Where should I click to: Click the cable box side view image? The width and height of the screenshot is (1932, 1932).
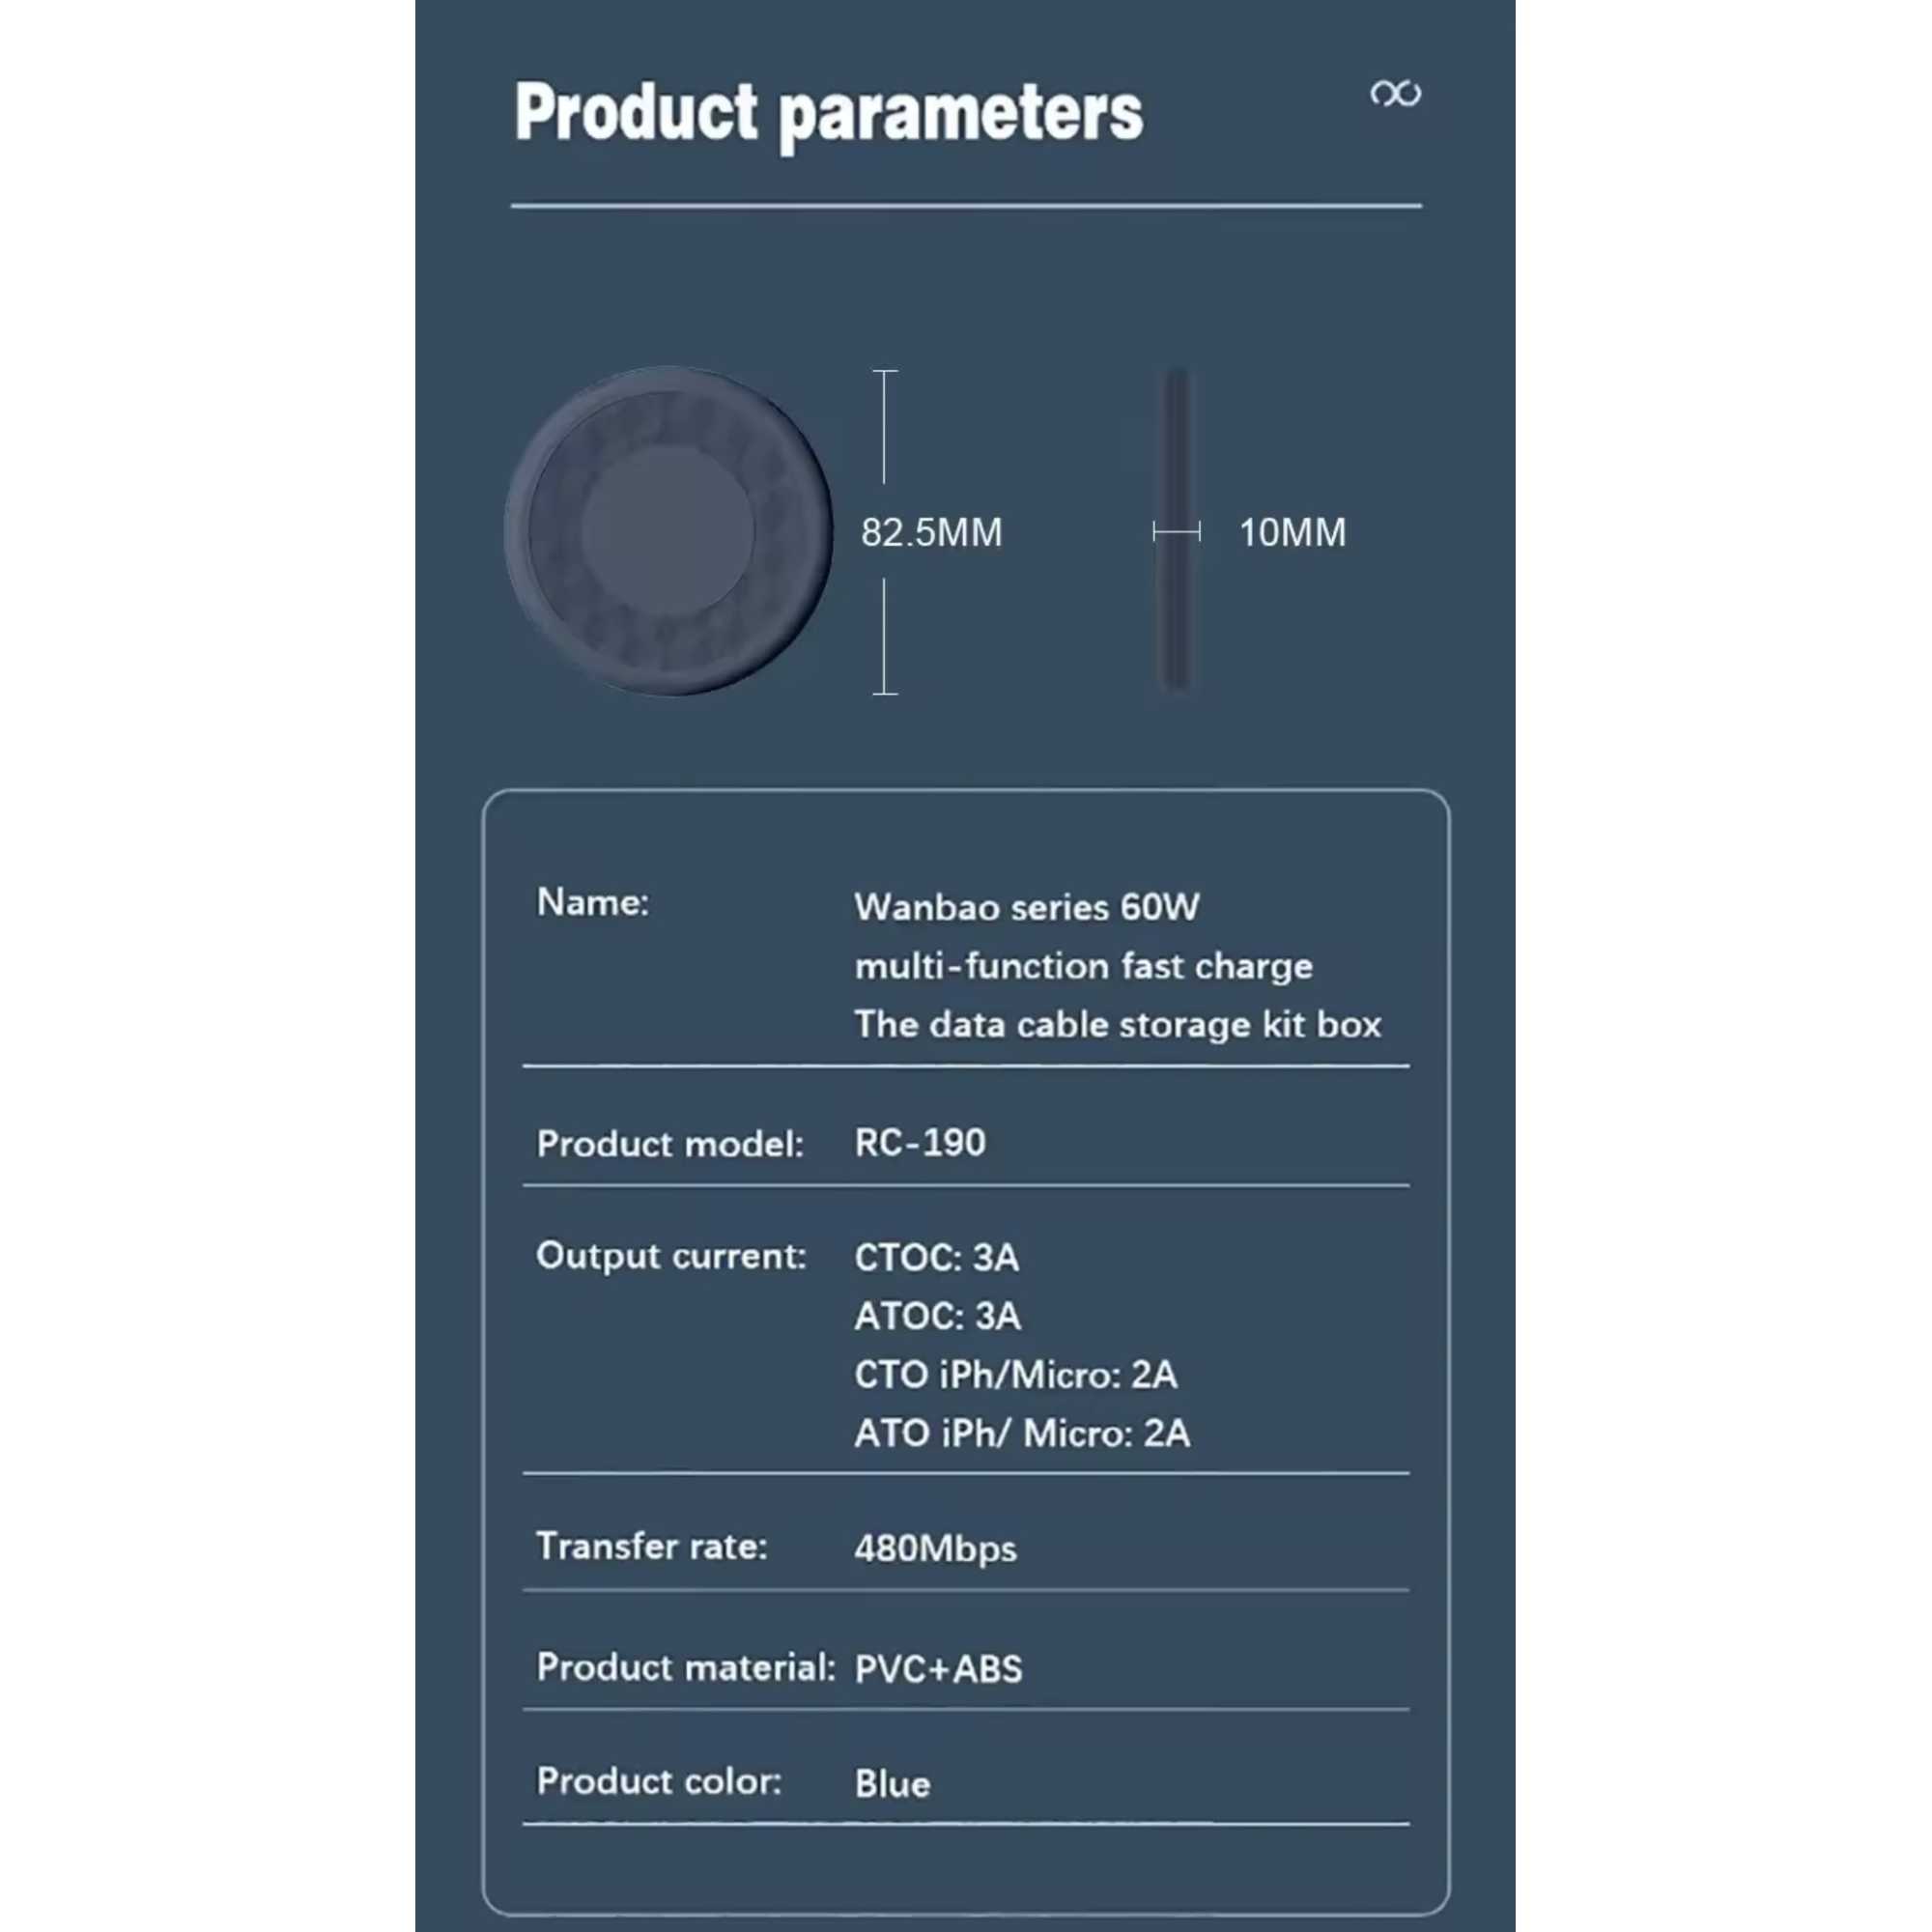click(1177, 531)
